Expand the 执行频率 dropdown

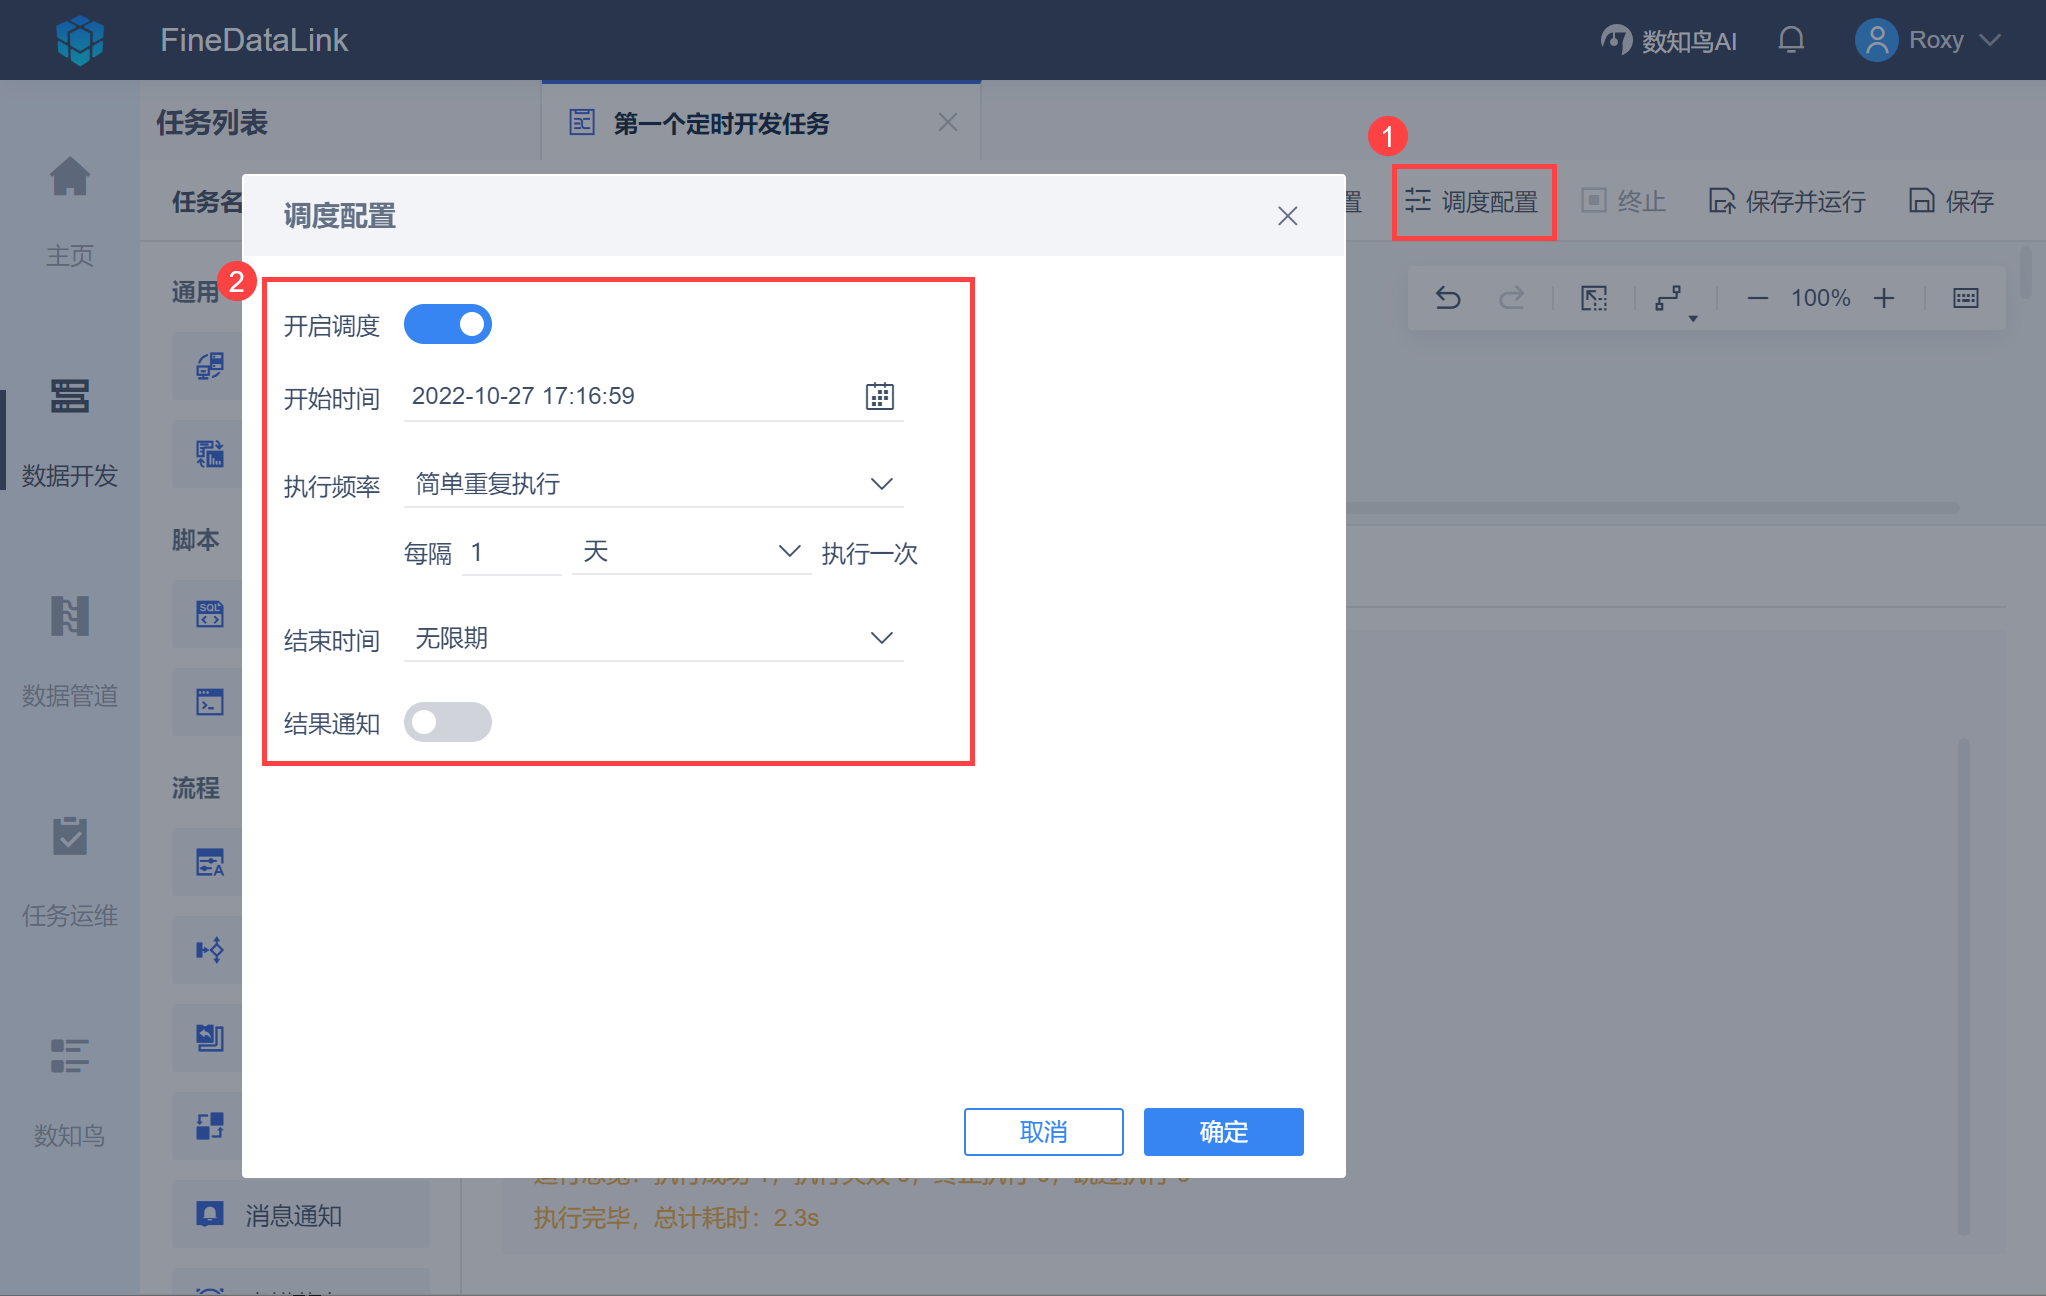(653, 484)
